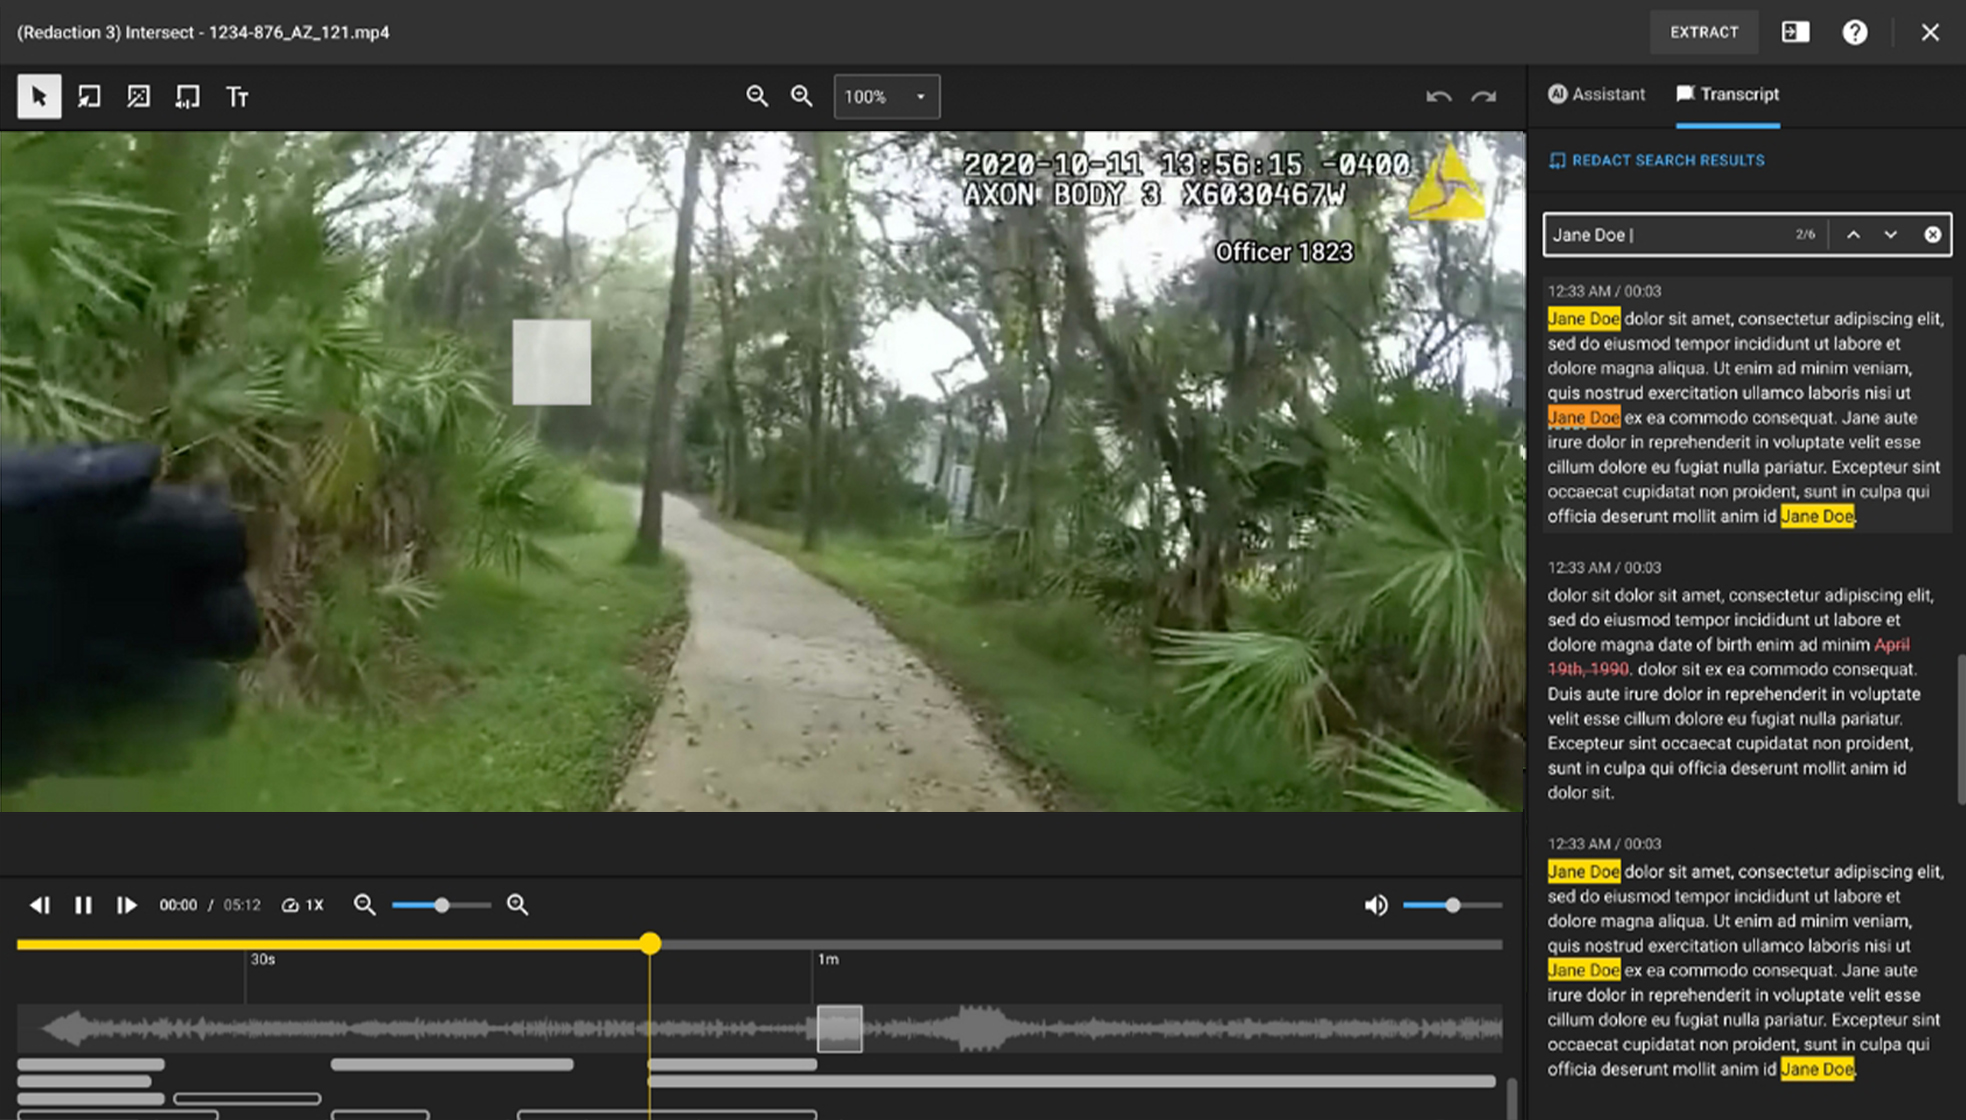Toggle the side panel layout icon

click(1795, 32)
